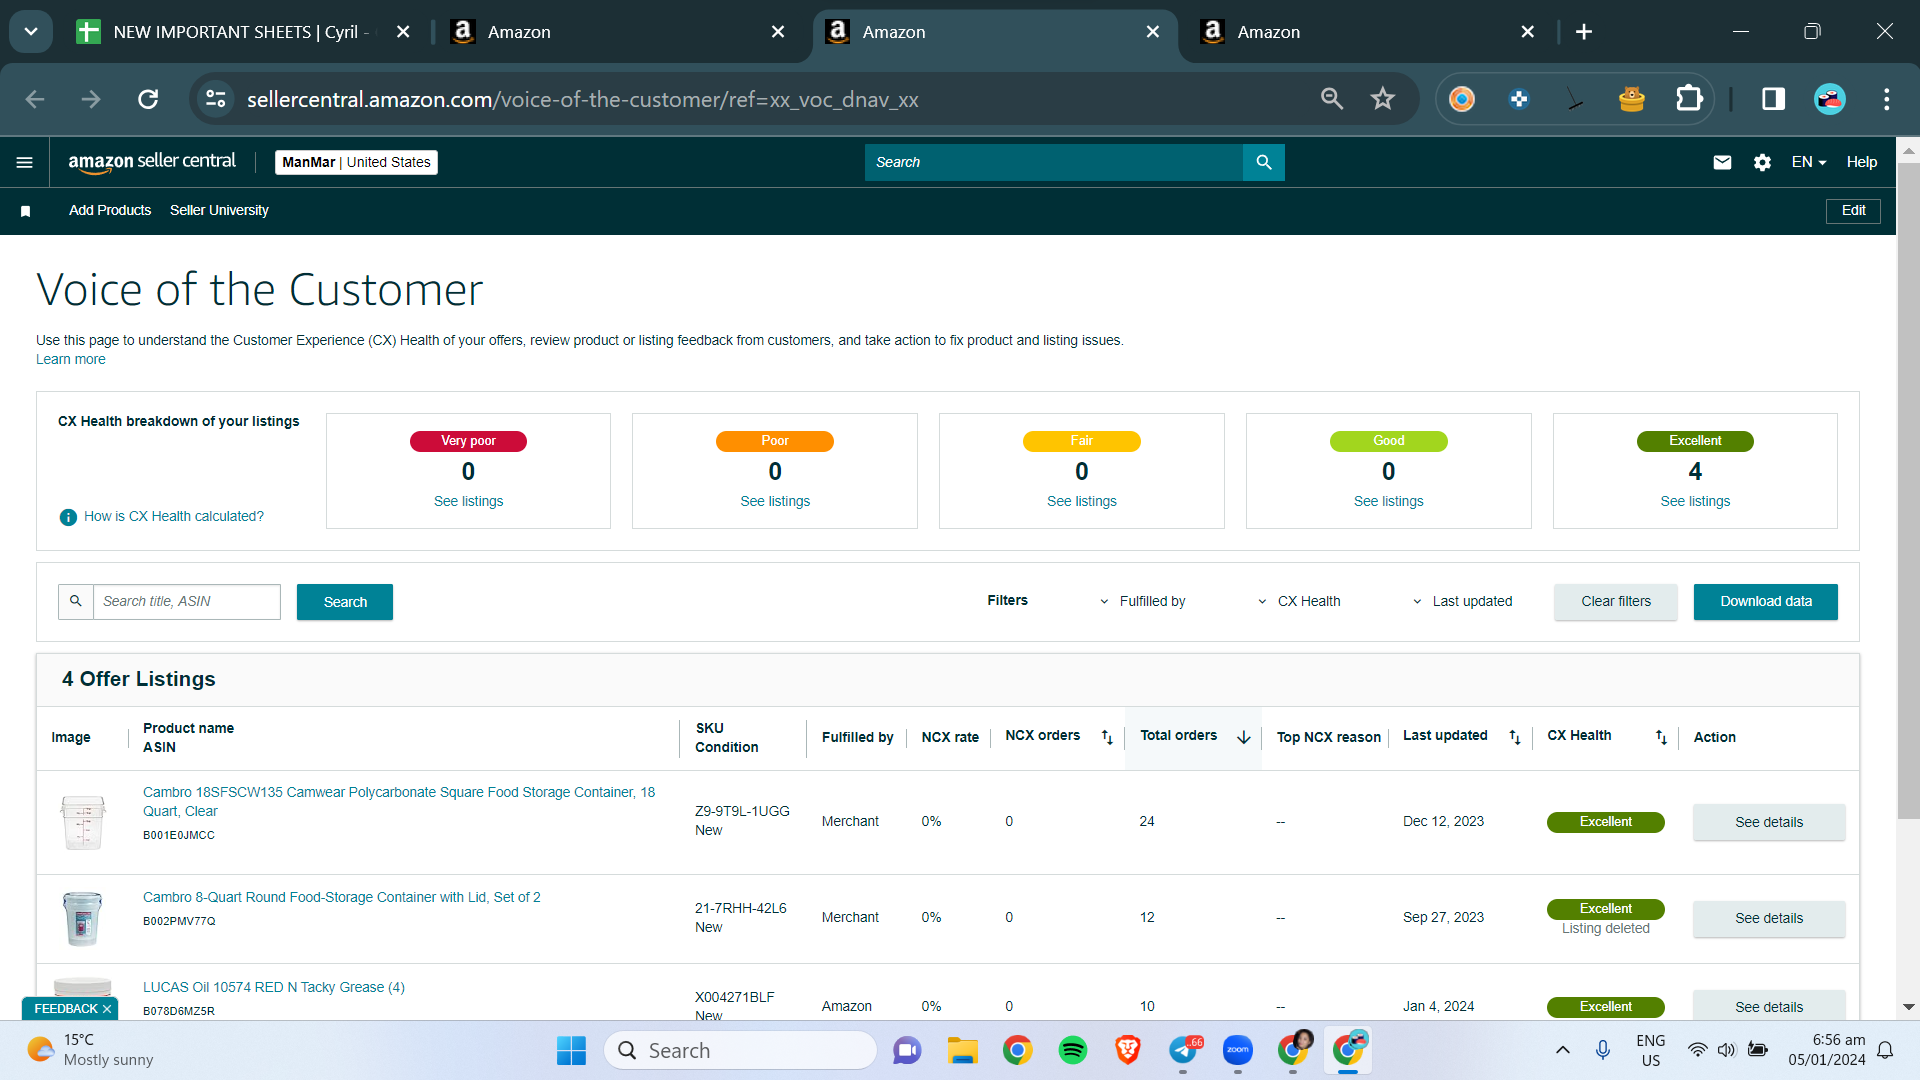Open Seller University menu item
Screen dimensions: 1920x1080
click(219, 210)
